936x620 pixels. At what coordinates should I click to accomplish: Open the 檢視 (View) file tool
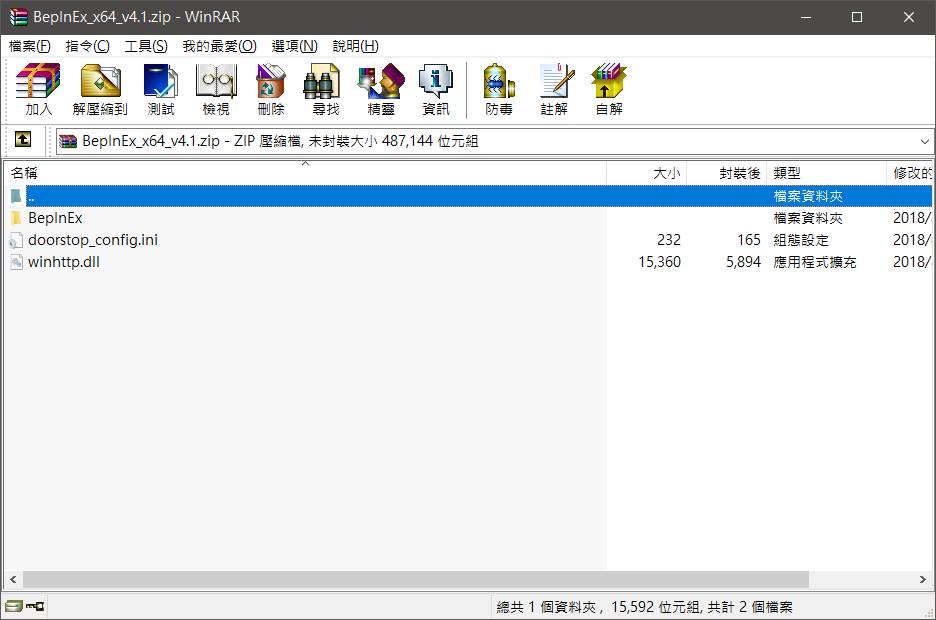[x=216, y=89]
